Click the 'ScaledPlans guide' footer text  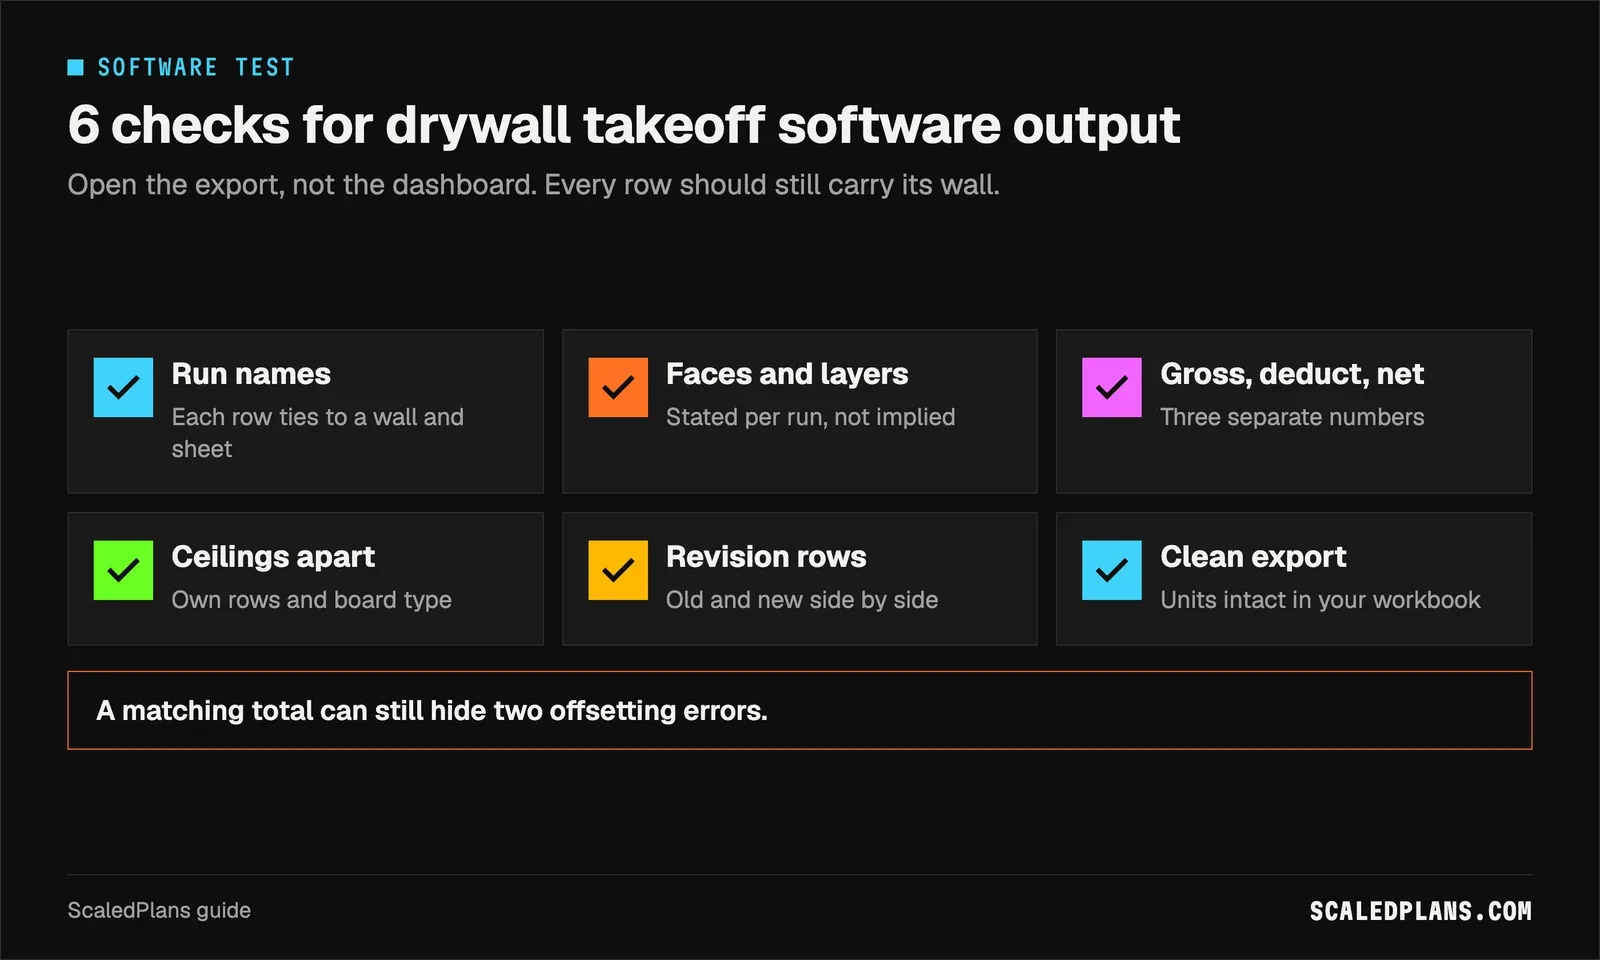(159, 910)
